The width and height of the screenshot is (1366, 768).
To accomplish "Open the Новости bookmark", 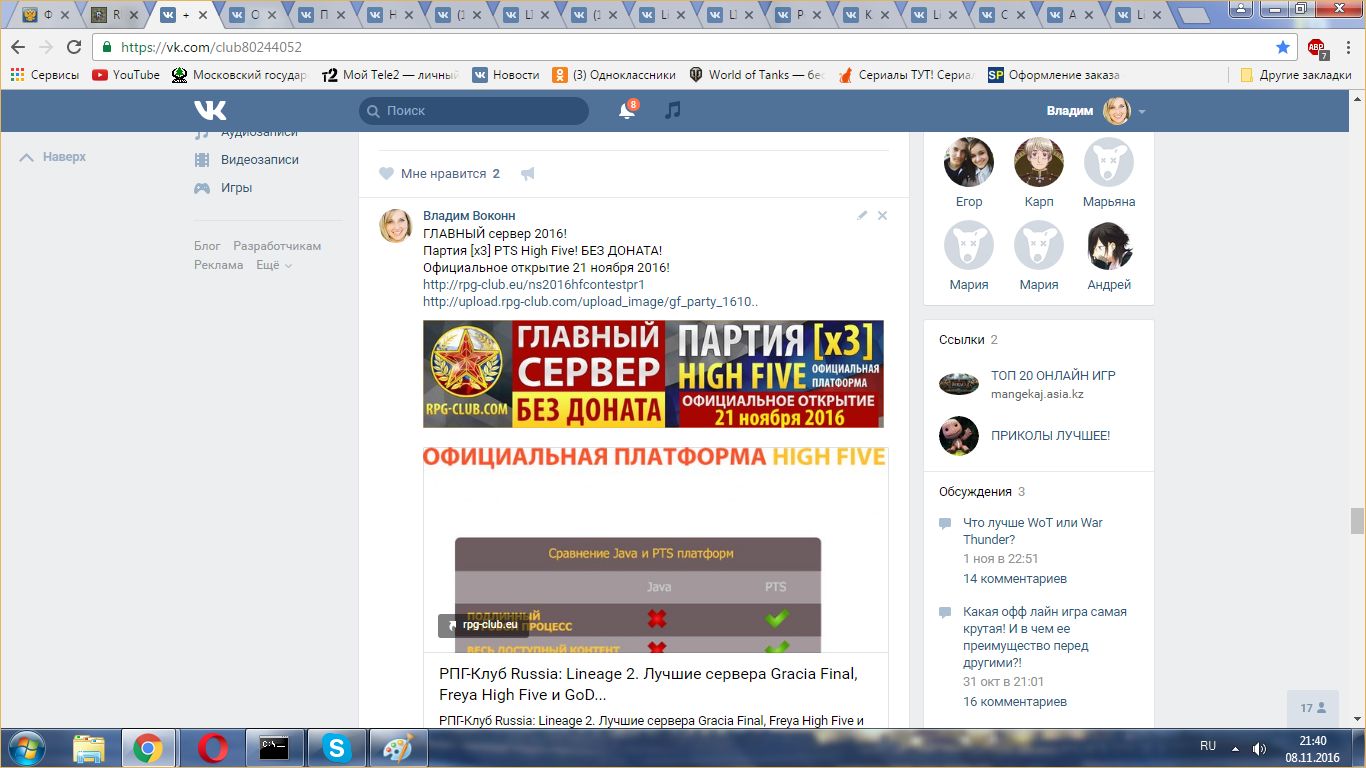I will click(506, 75).
